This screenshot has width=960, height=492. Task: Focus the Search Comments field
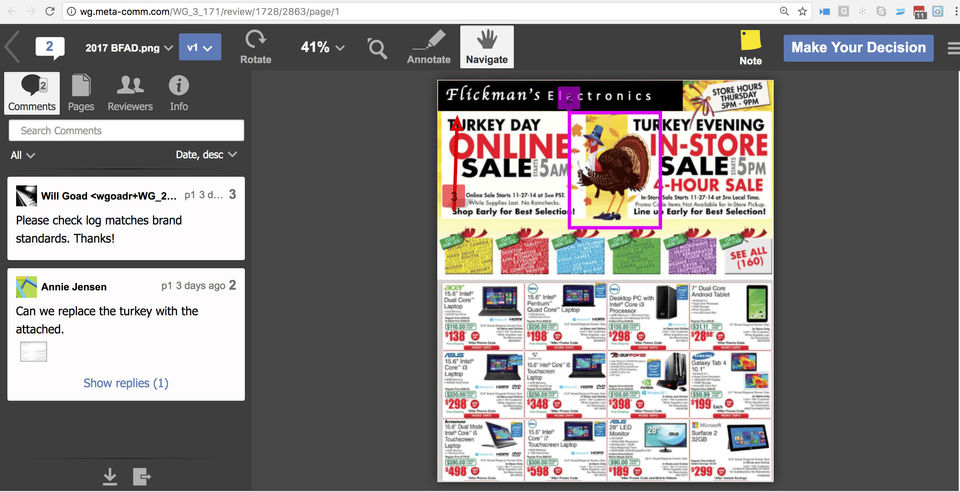[126, 130]
